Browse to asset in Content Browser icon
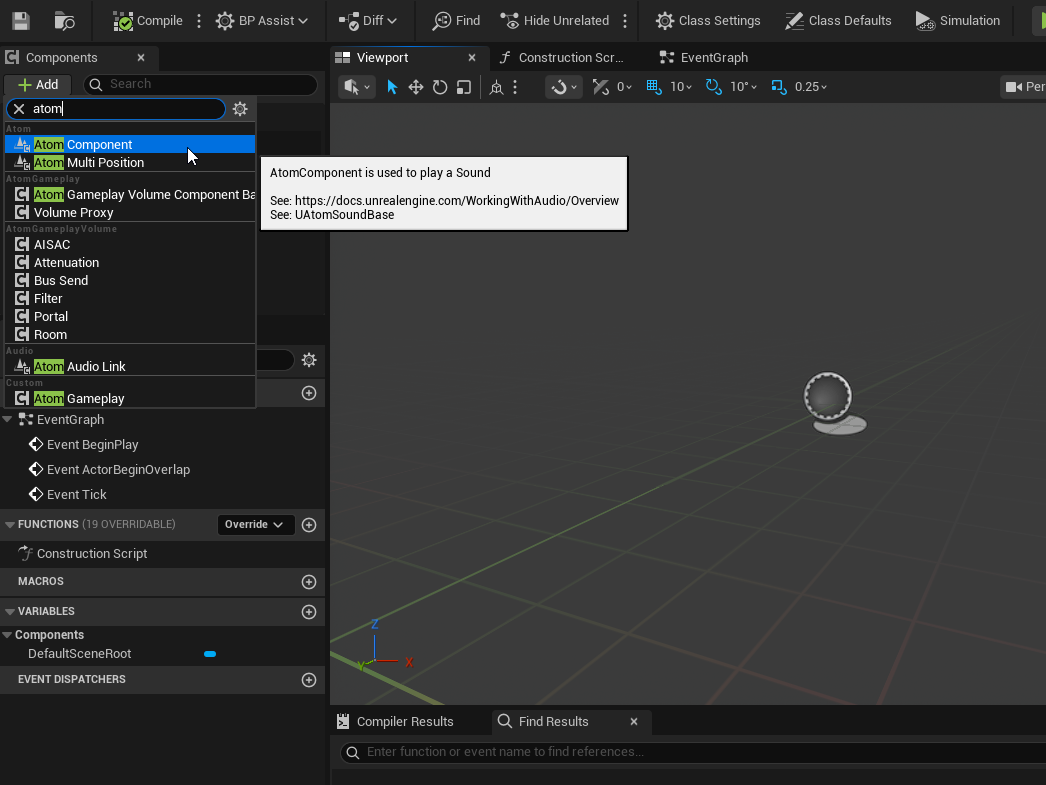 tap(64, 21)
